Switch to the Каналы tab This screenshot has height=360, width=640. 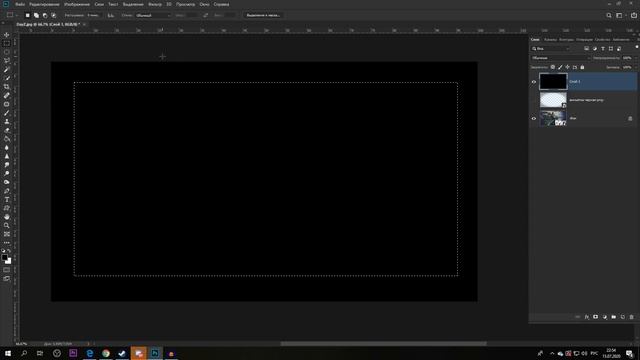(x=550, y=40)
